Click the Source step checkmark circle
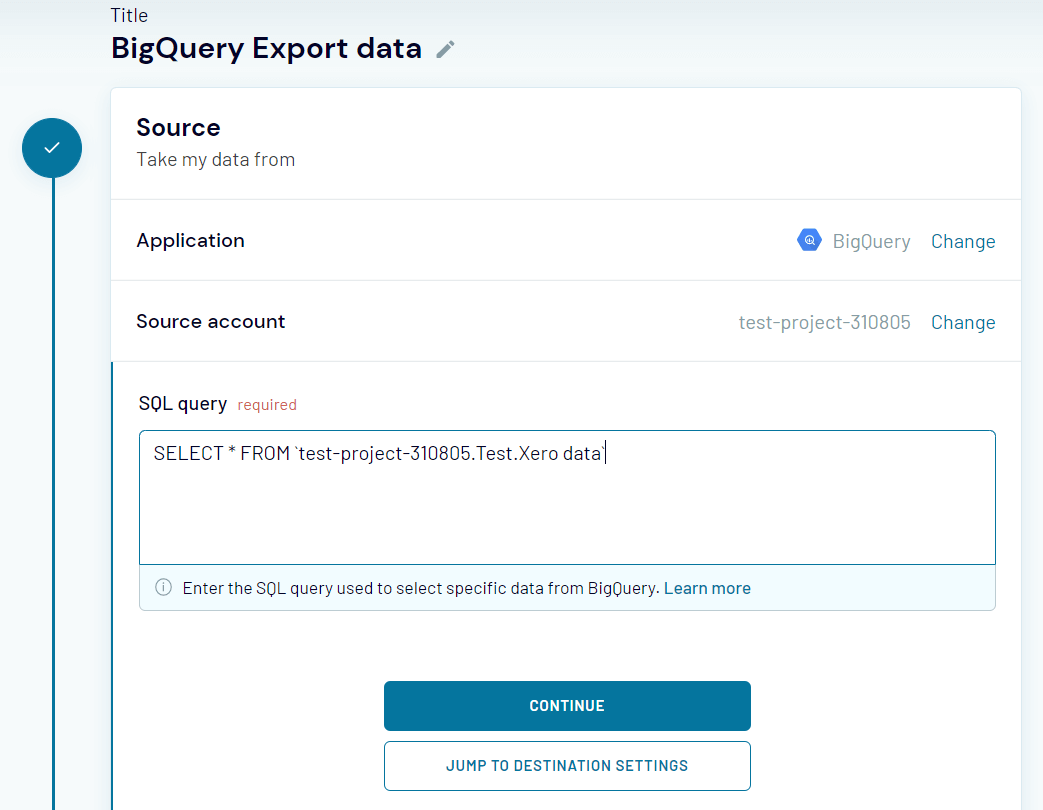The image size is (1043, 810). coord(52,148)
